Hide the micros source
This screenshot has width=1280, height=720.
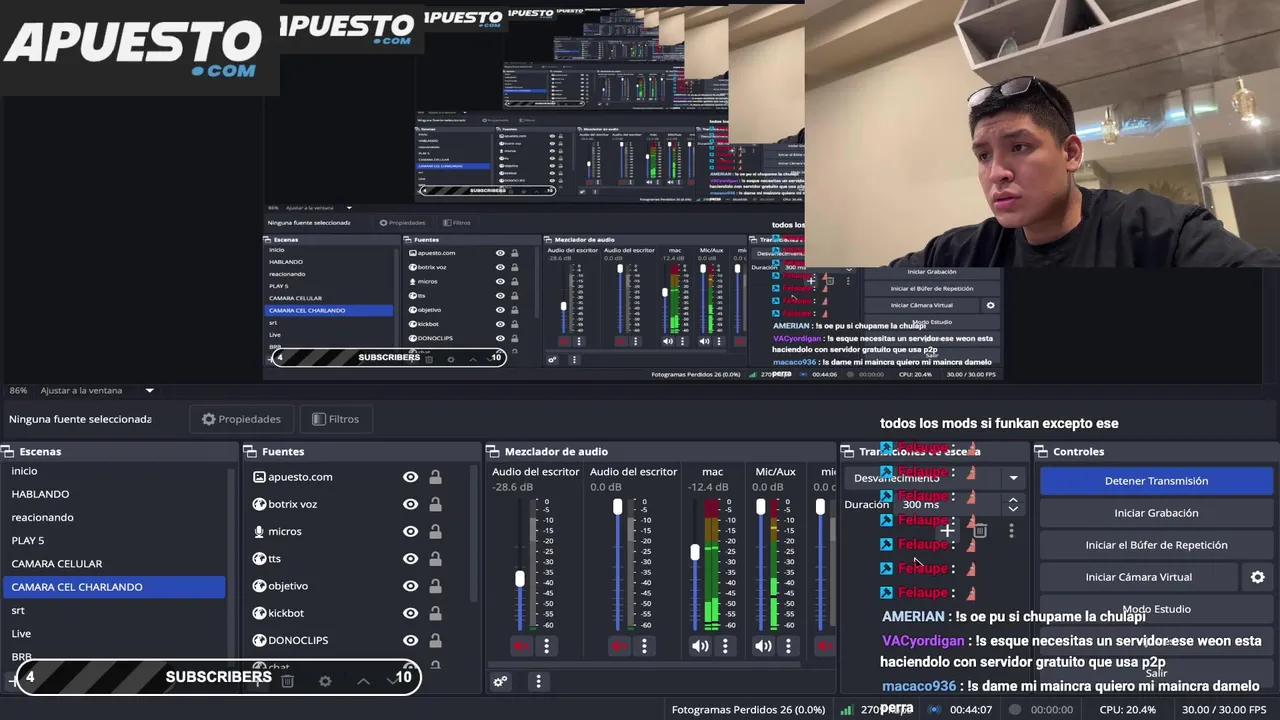(x=410, y=531)
